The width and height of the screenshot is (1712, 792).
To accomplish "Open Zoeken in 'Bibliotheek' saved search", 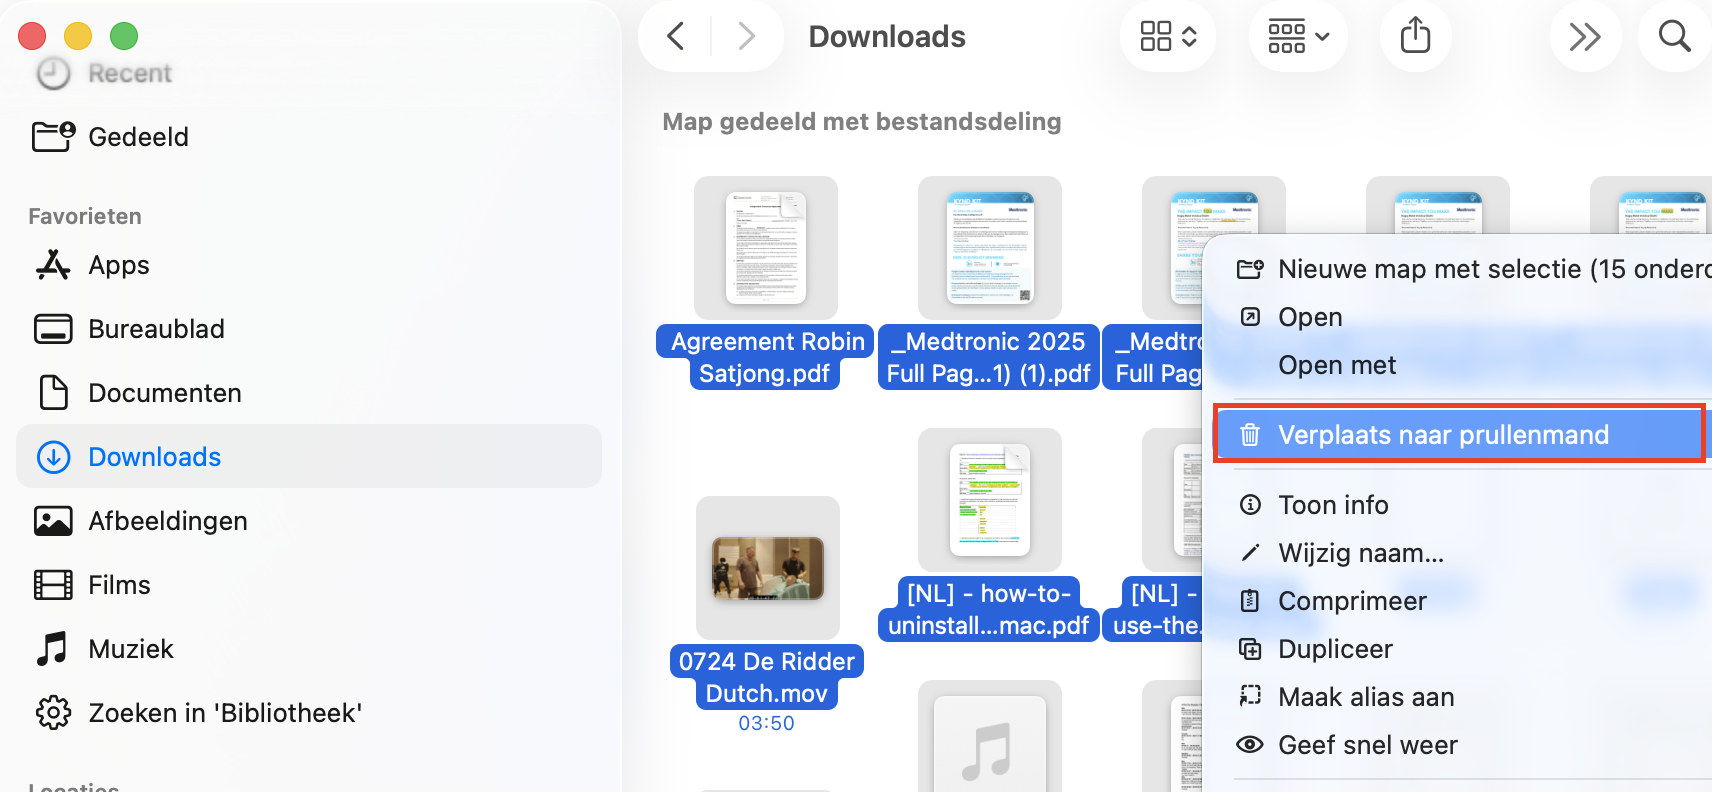I will pos(225,713).
